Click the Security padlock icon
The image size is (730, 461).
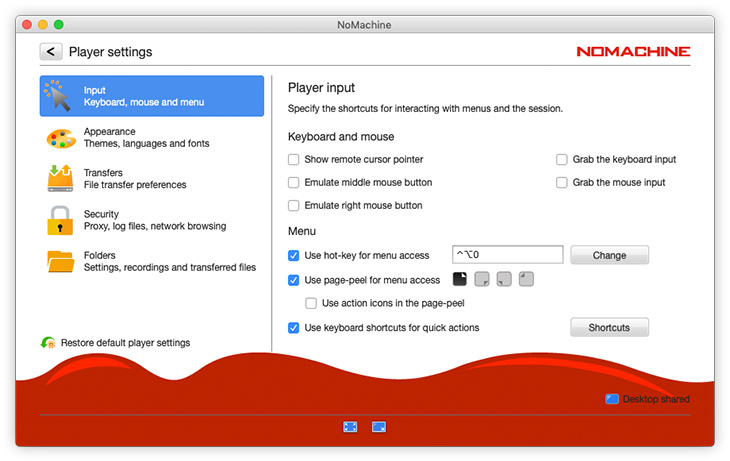(x=60, y=220)
